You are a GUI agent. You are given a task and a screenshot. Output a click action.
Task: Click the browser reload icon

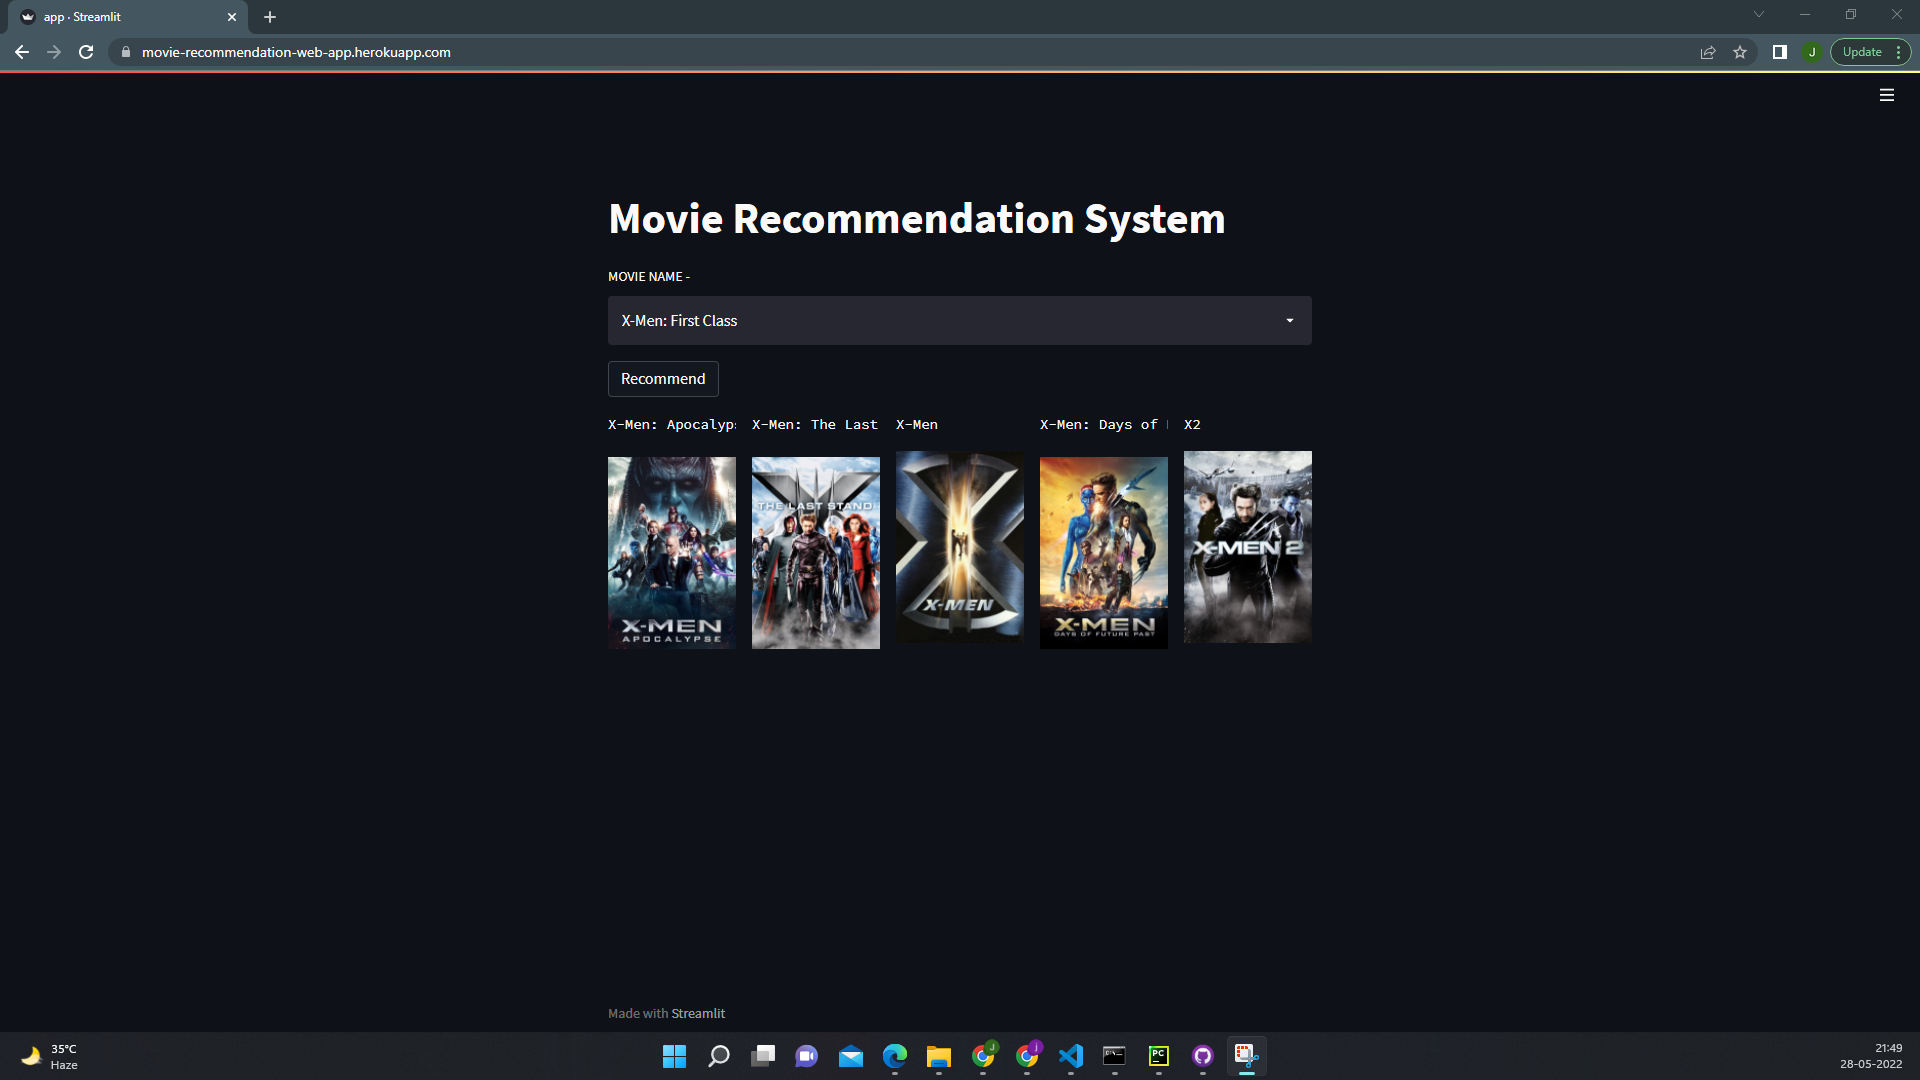coord(86,52)
